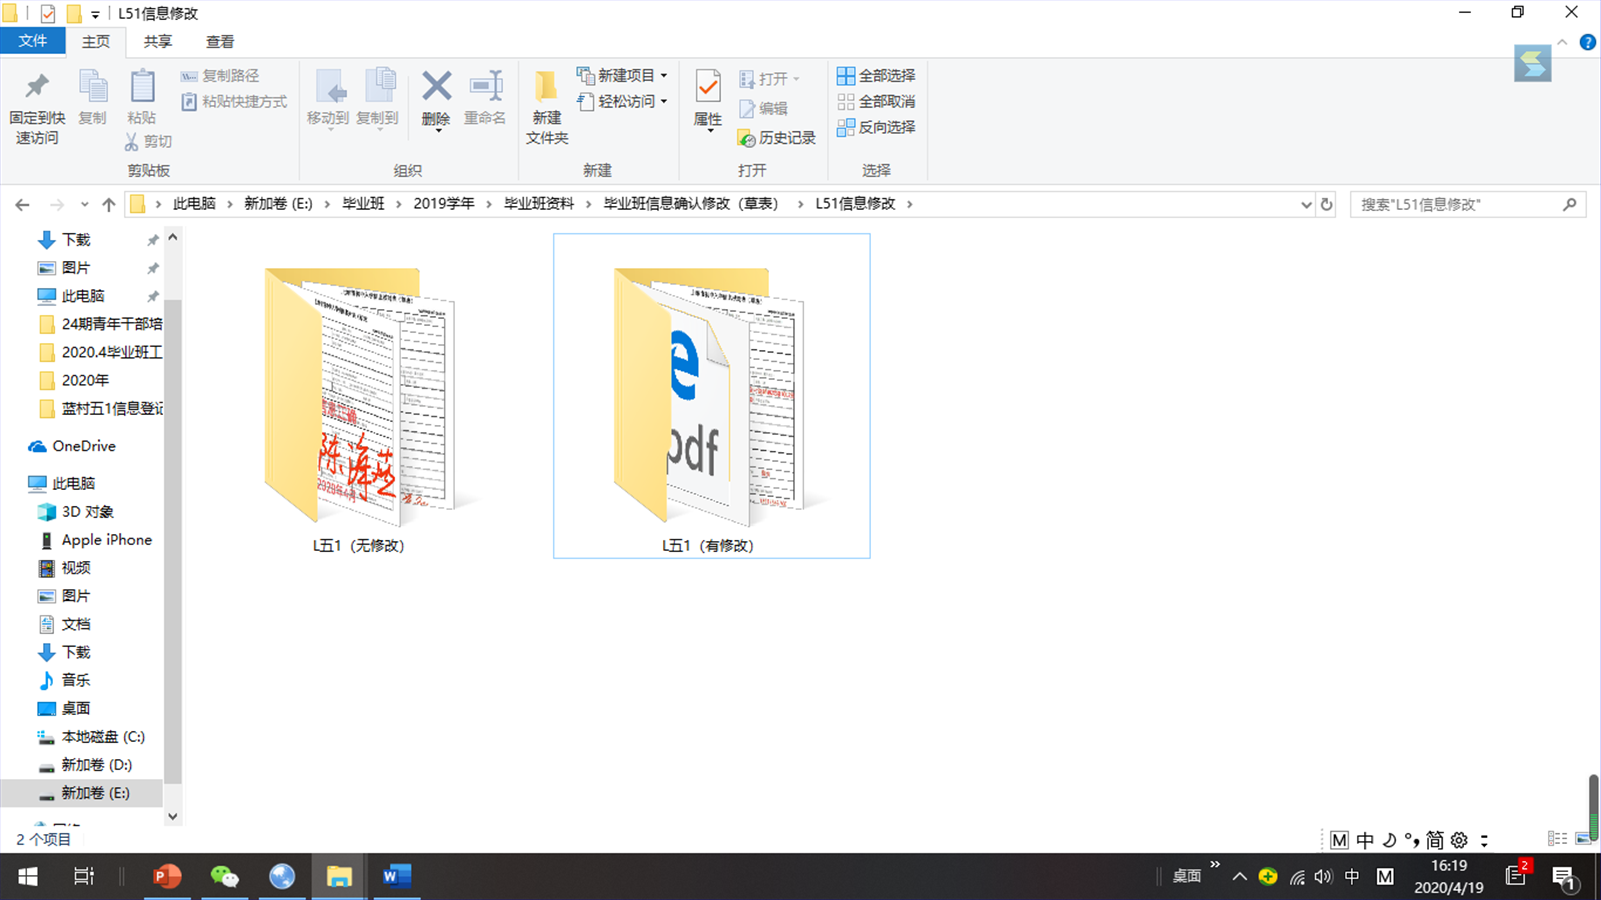Click the Delete (删除) ribbon icon
The width and height of the screenshot is (1601, 900).
(x=436, y=97)
